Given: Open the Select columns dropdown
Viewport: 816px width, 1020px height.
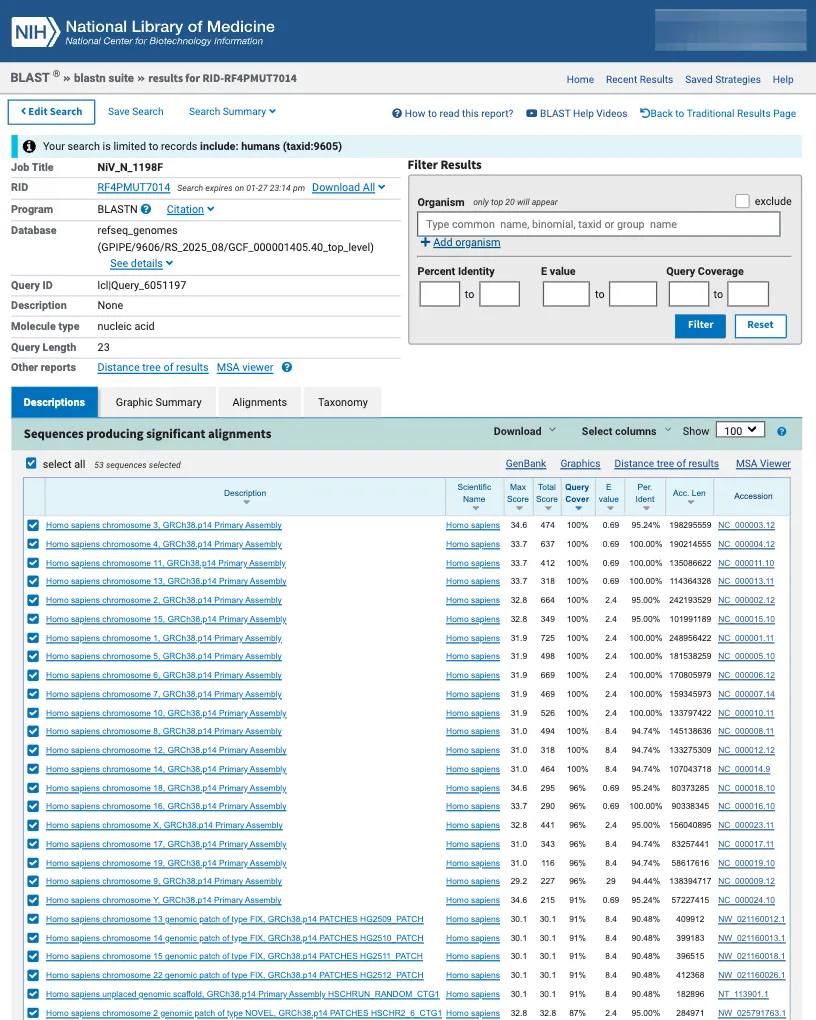Looking at the screenshot, I should (x=626, y=431).
